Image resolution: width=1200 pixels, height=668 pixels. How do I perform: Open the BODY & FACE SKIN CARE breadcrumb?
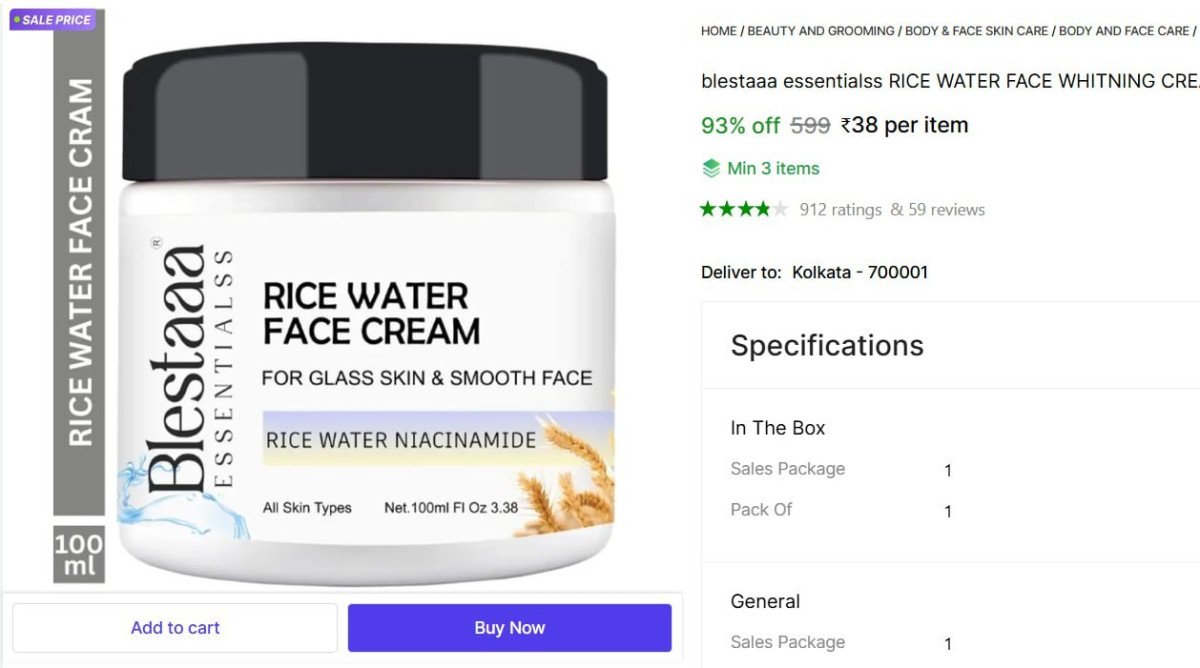pyautogui.click(x=975, y=31)
